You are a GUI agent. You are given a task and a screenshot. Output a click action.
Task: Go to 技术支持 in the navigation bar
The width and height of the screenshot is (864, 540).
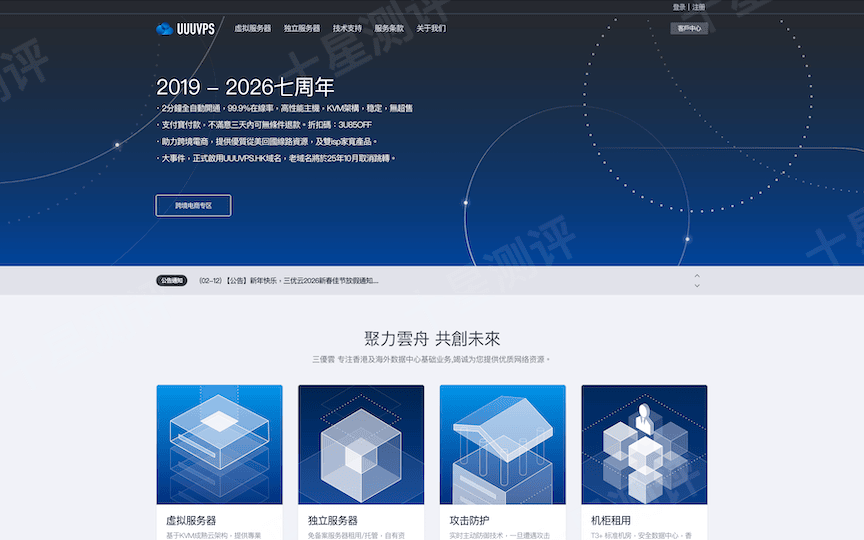click(x=347, y=29)
